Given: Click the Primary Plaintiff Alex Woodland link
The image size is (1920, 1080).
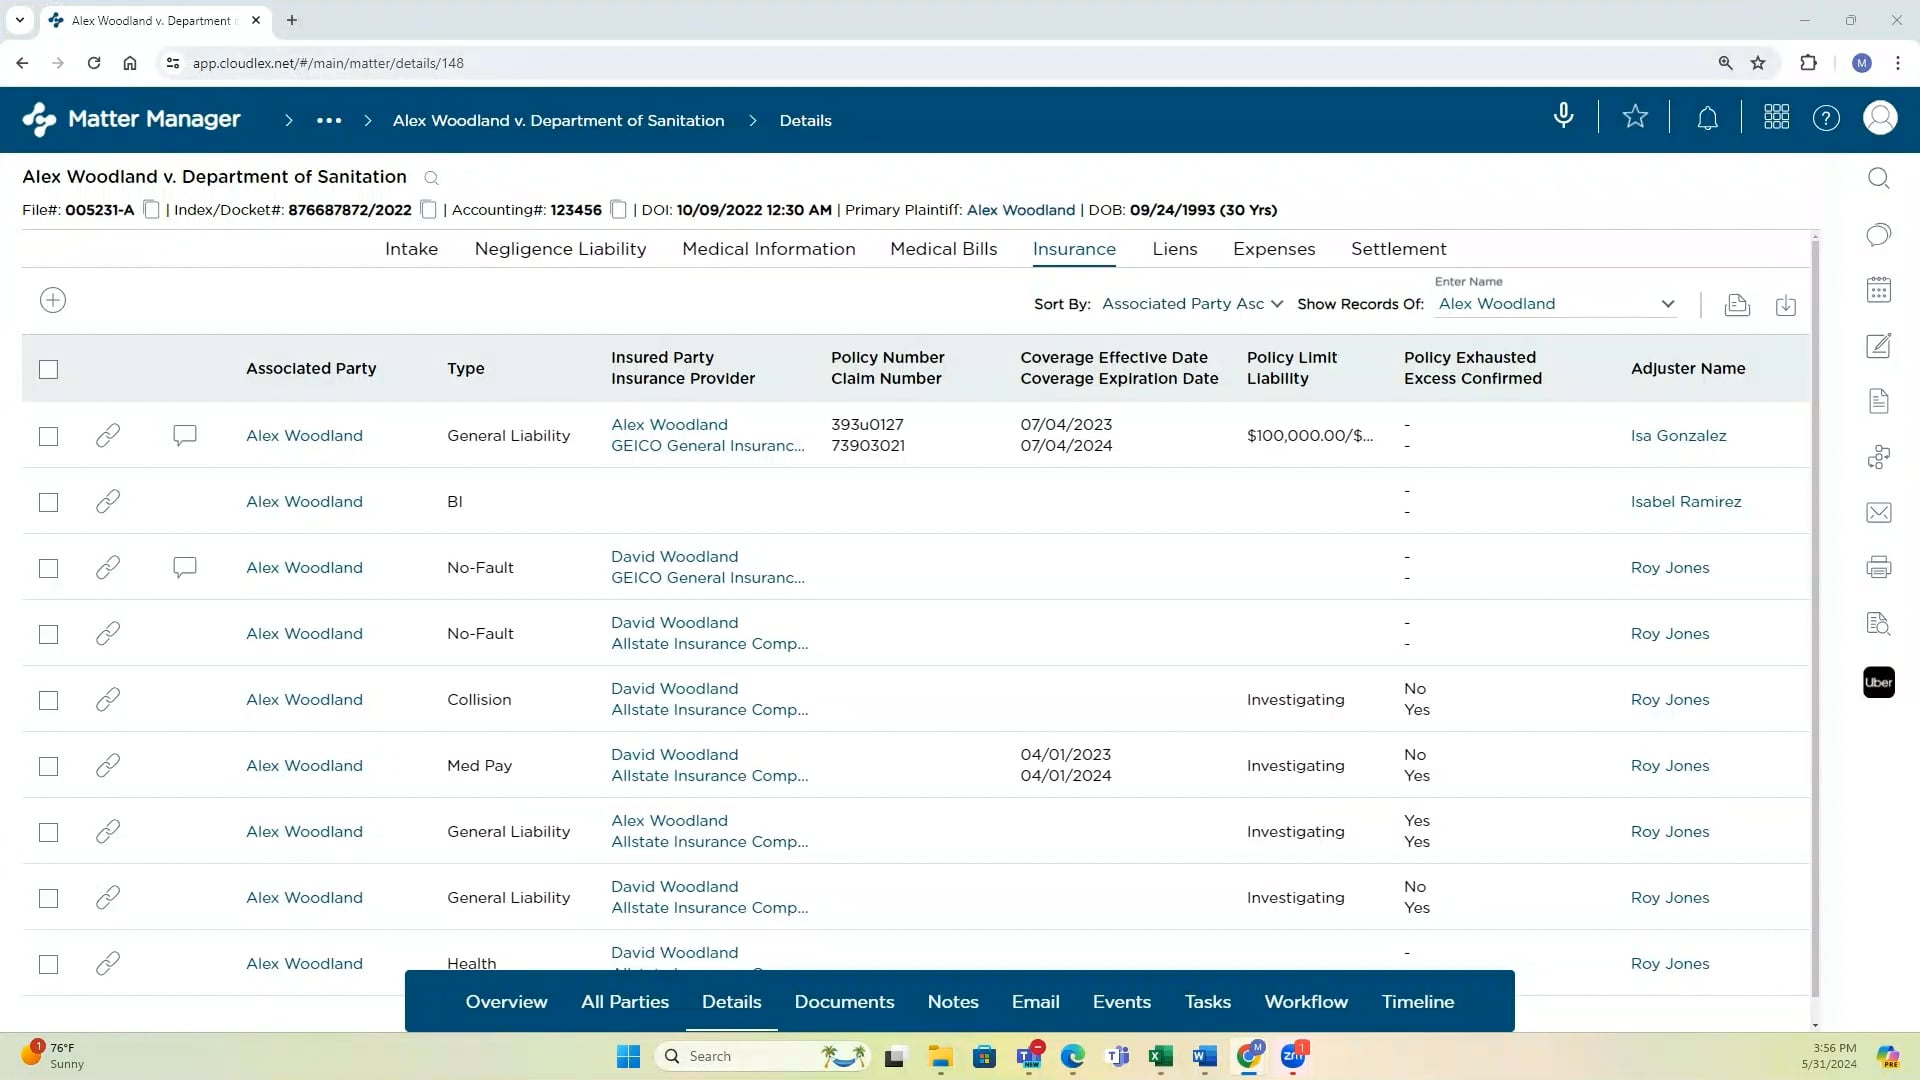Looking at the screenshot, I should [x=1020, y=210].
